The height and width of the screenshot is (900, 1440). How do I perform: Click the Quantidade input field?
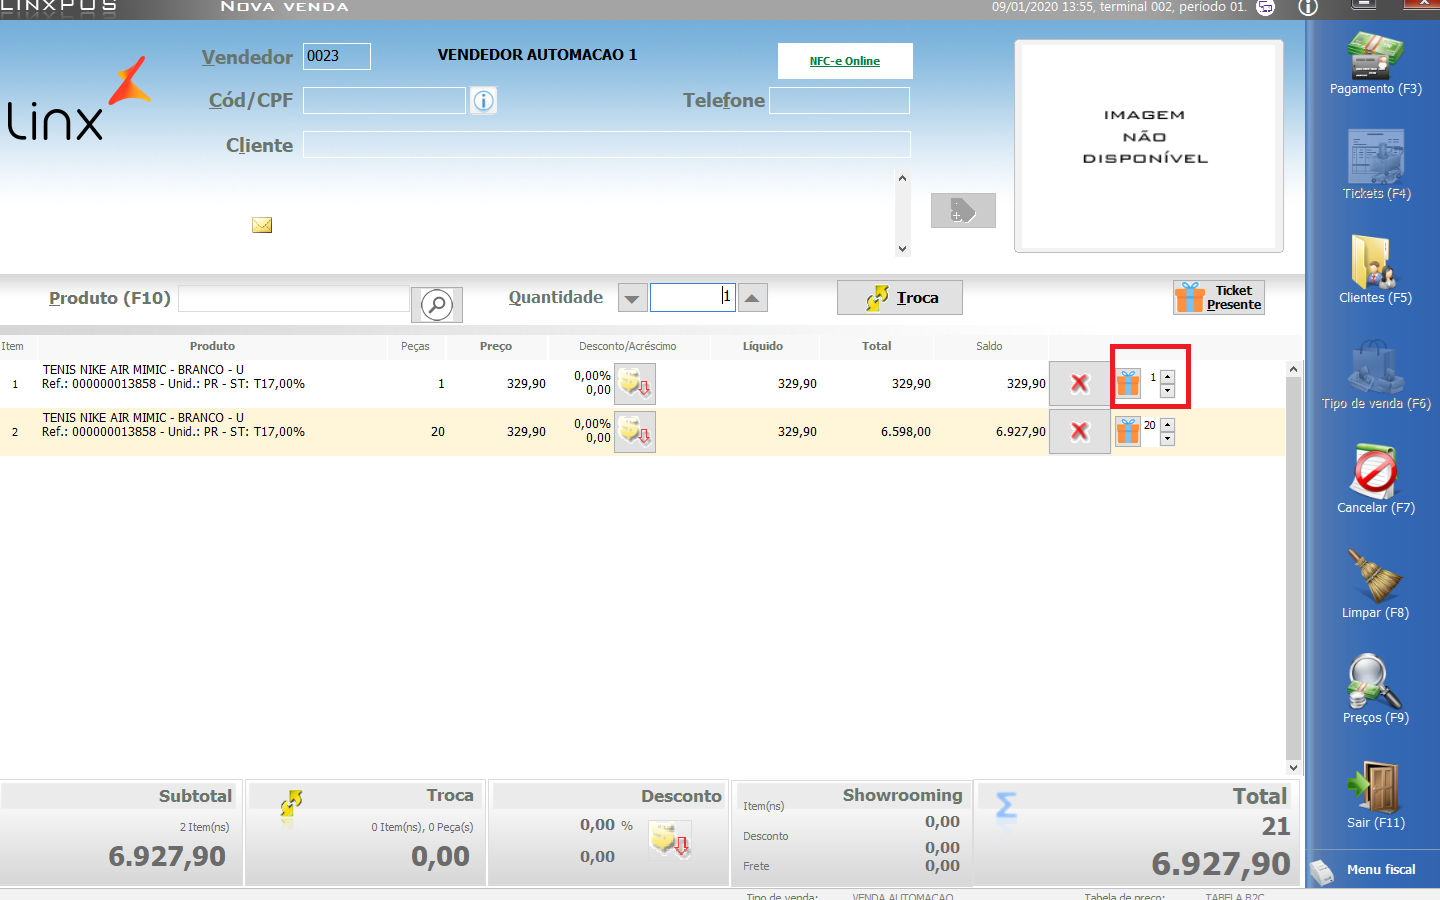(x=693, y=297)
